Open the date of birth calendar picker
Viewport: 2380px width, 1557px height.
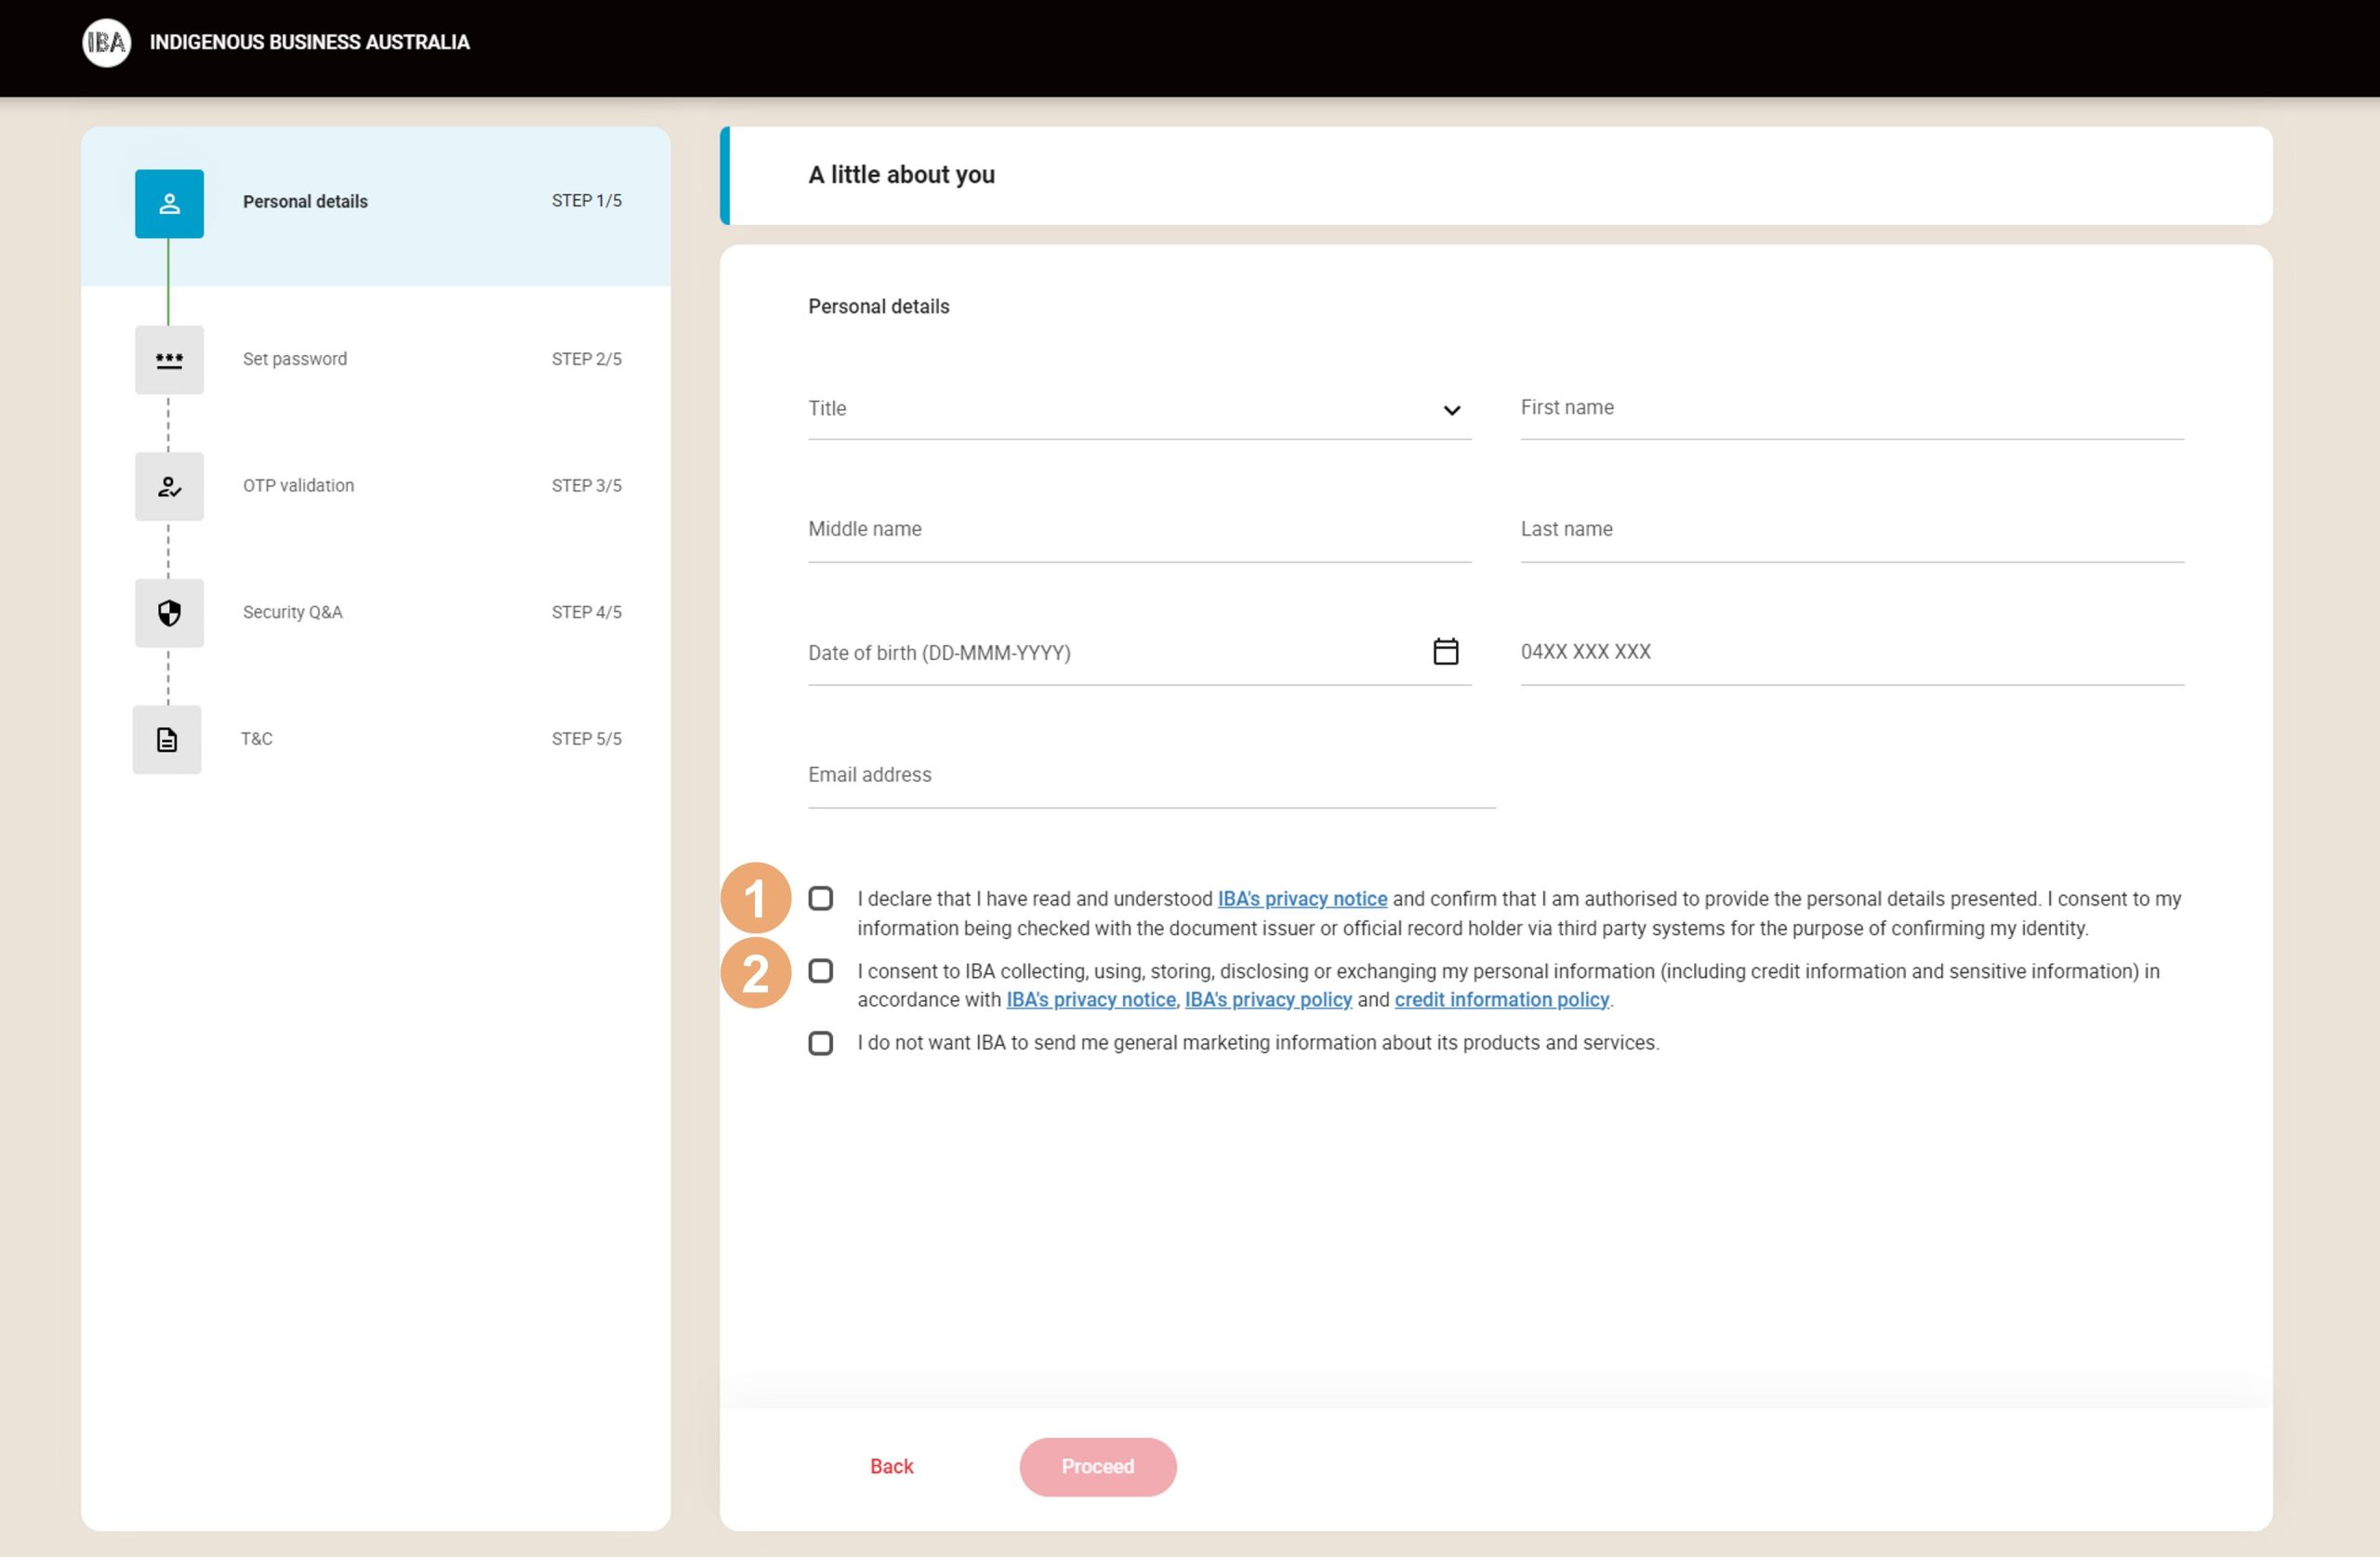pos(1445,652)
